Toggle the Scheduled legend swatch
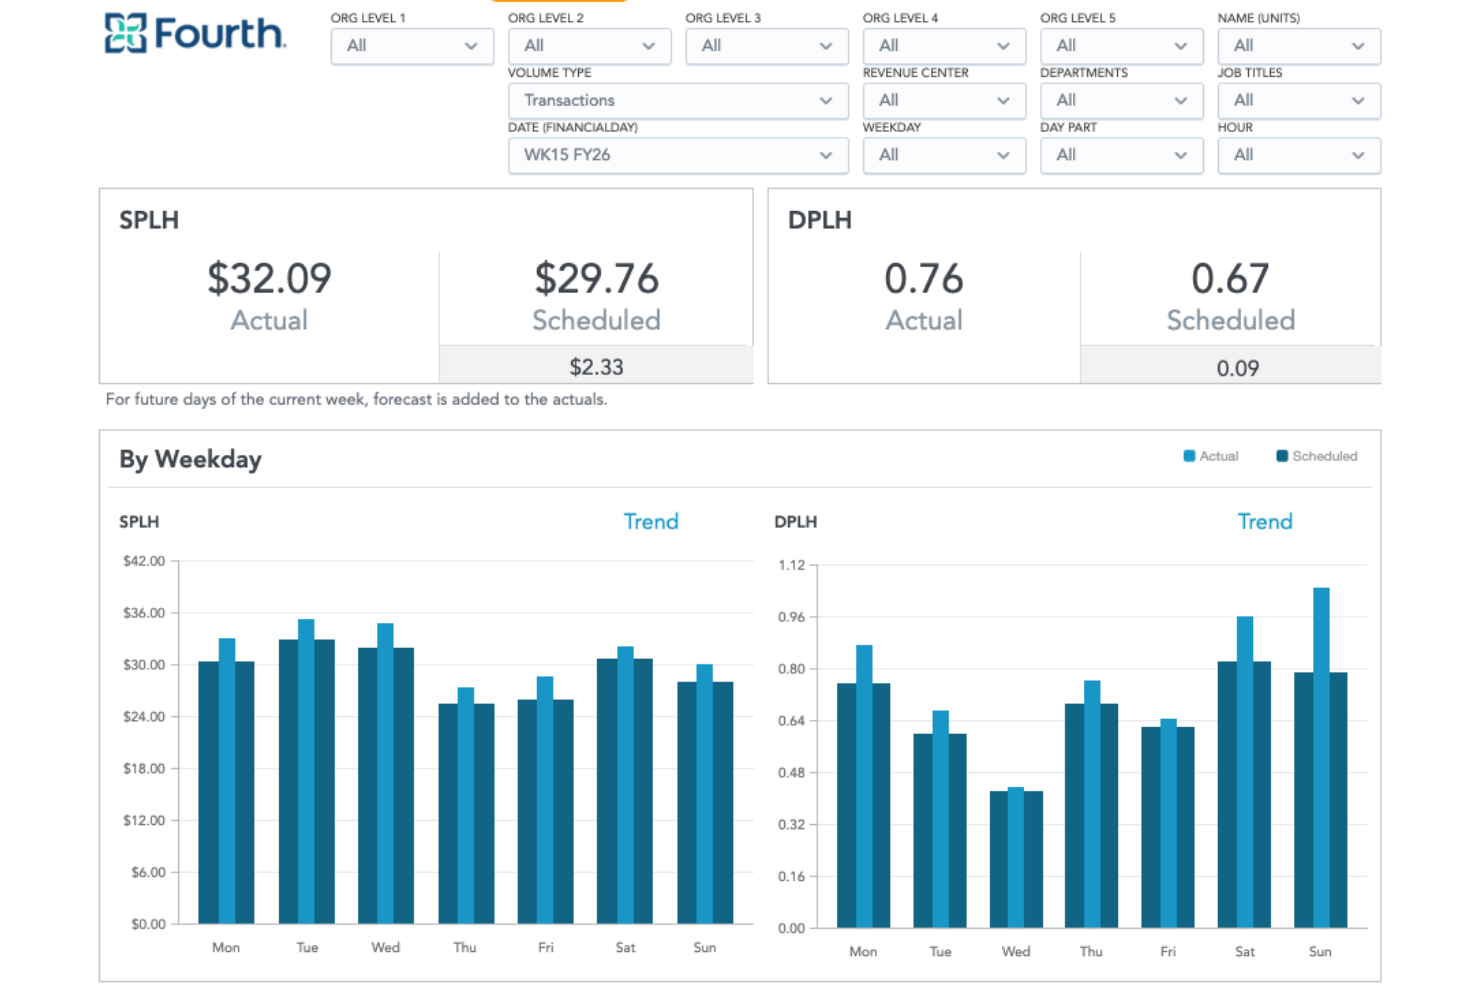 1282,456
